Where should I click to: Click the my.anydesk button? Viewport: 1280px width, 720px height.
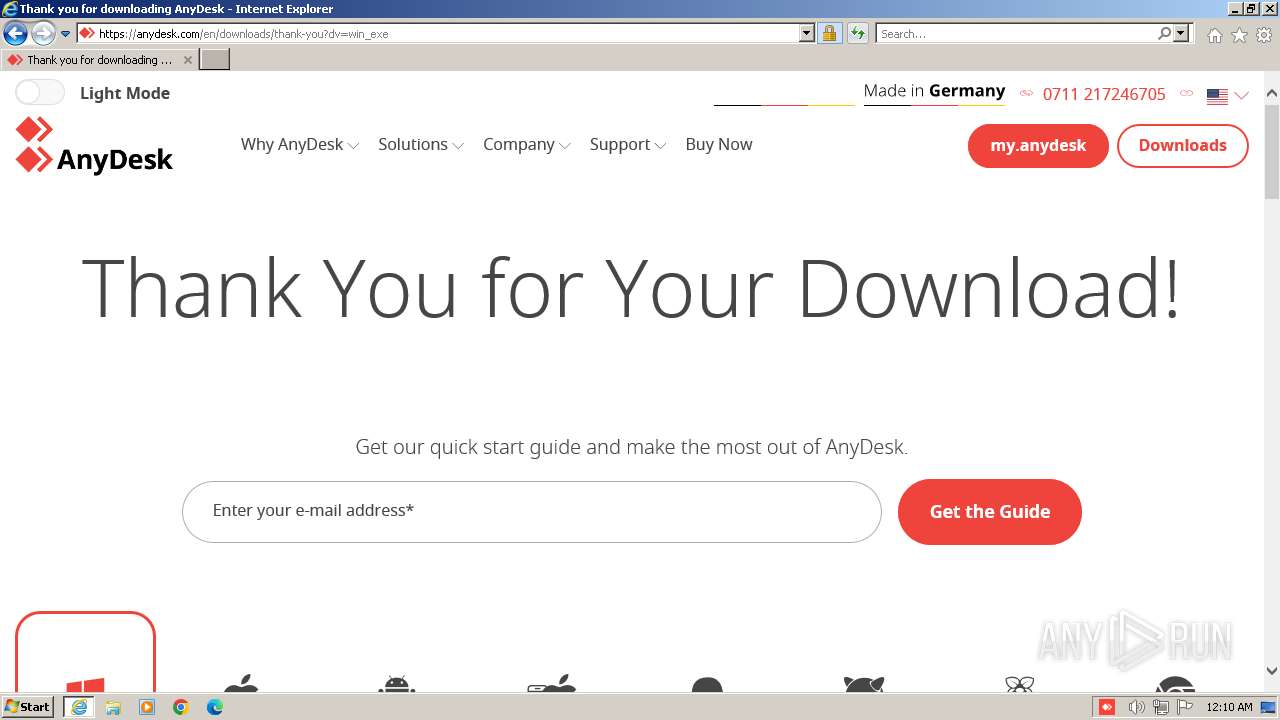click(x=1038, y=146)
